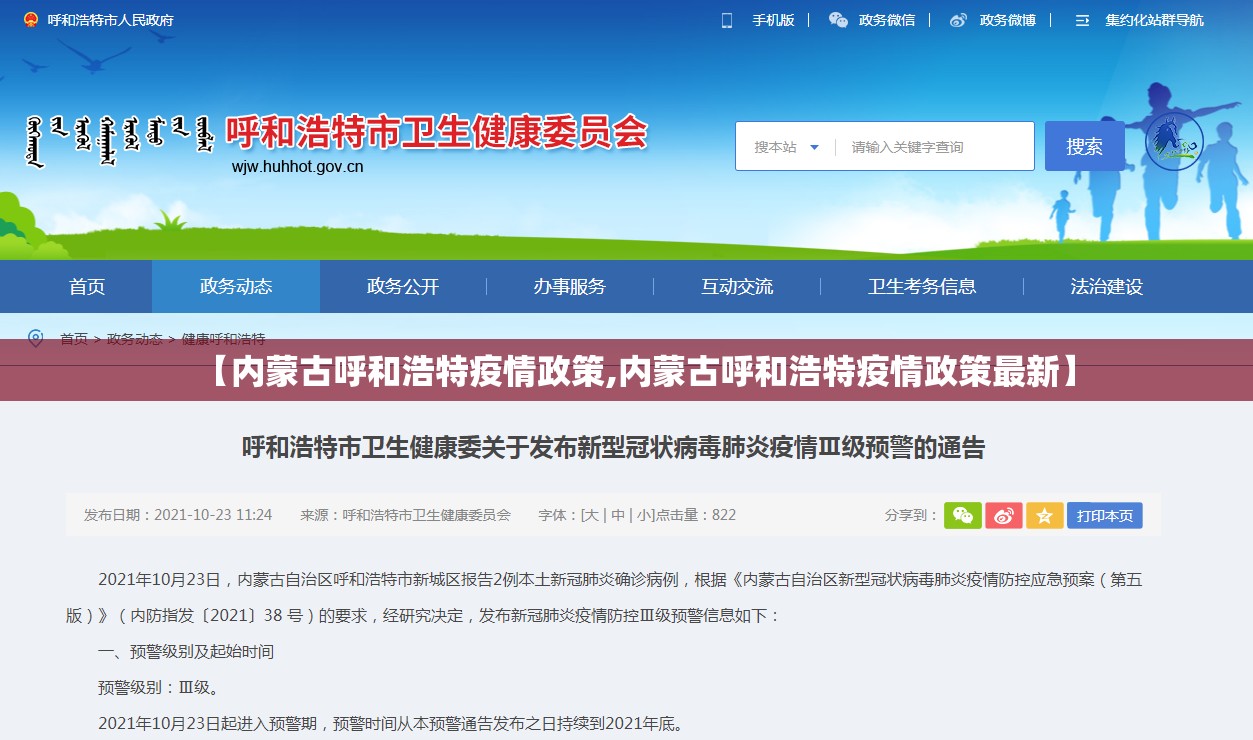Set font size to 小
The width and height of the screenshot is (1253, 740).
pos(645,515)
